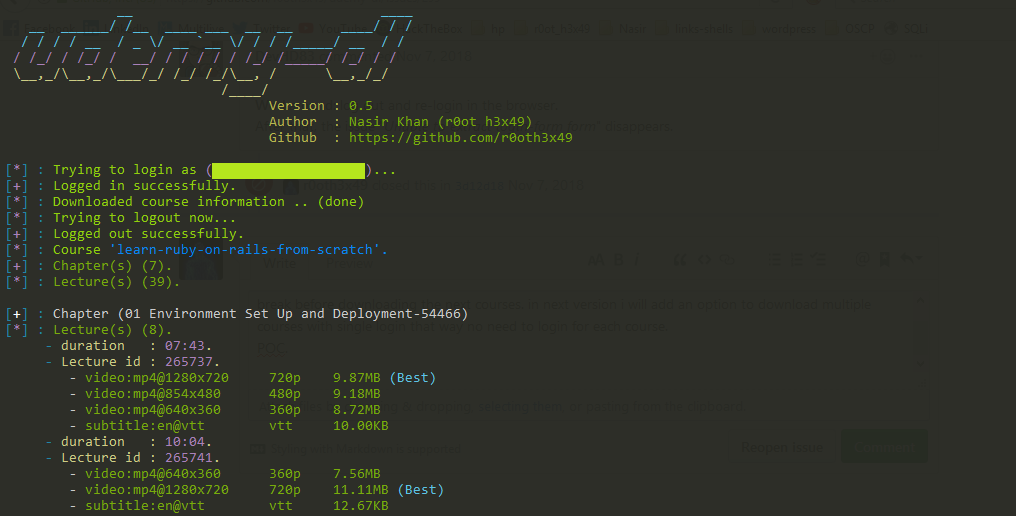
Task: Open the Nasir bookmark folder
Action: (x=625, y=29)
